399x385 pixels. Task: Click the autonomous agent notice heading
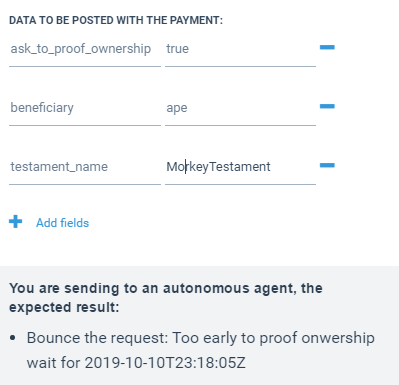pos(166,298)
